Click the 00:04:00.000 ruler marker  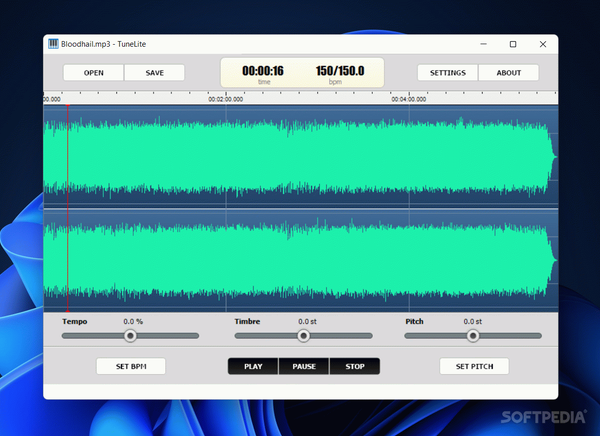408,99
